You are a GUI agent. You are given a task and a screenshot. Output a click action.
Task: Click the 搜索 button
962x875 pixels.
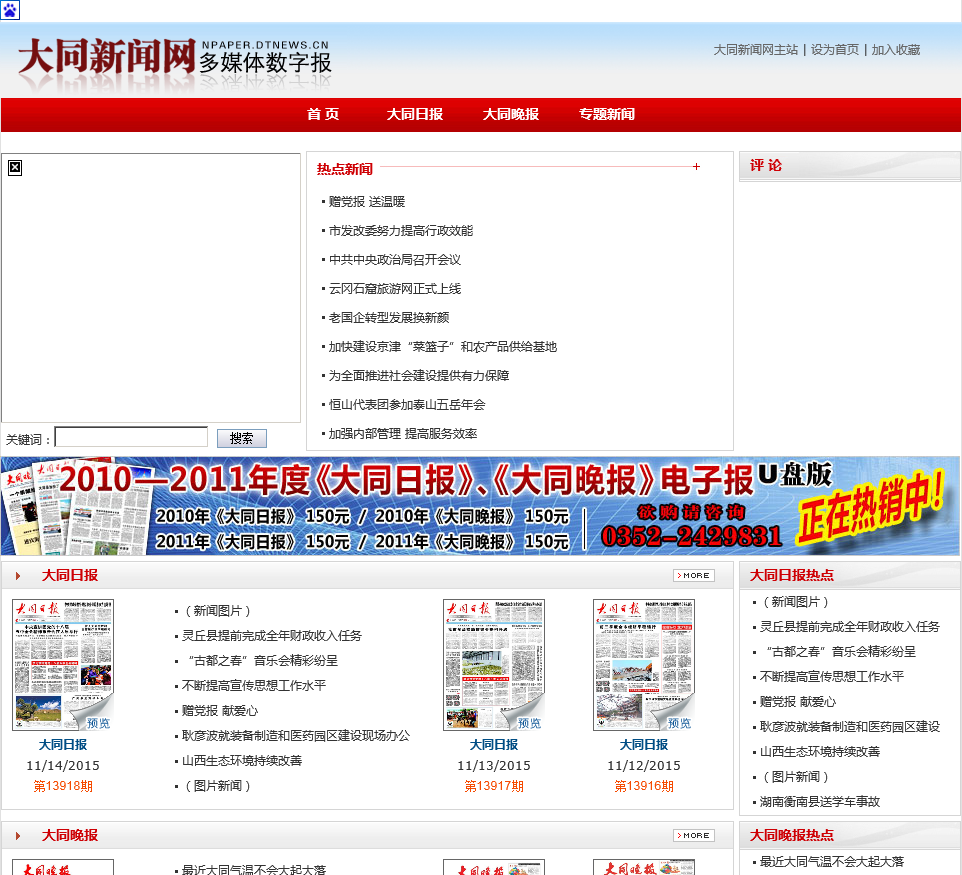pos(242,438)
